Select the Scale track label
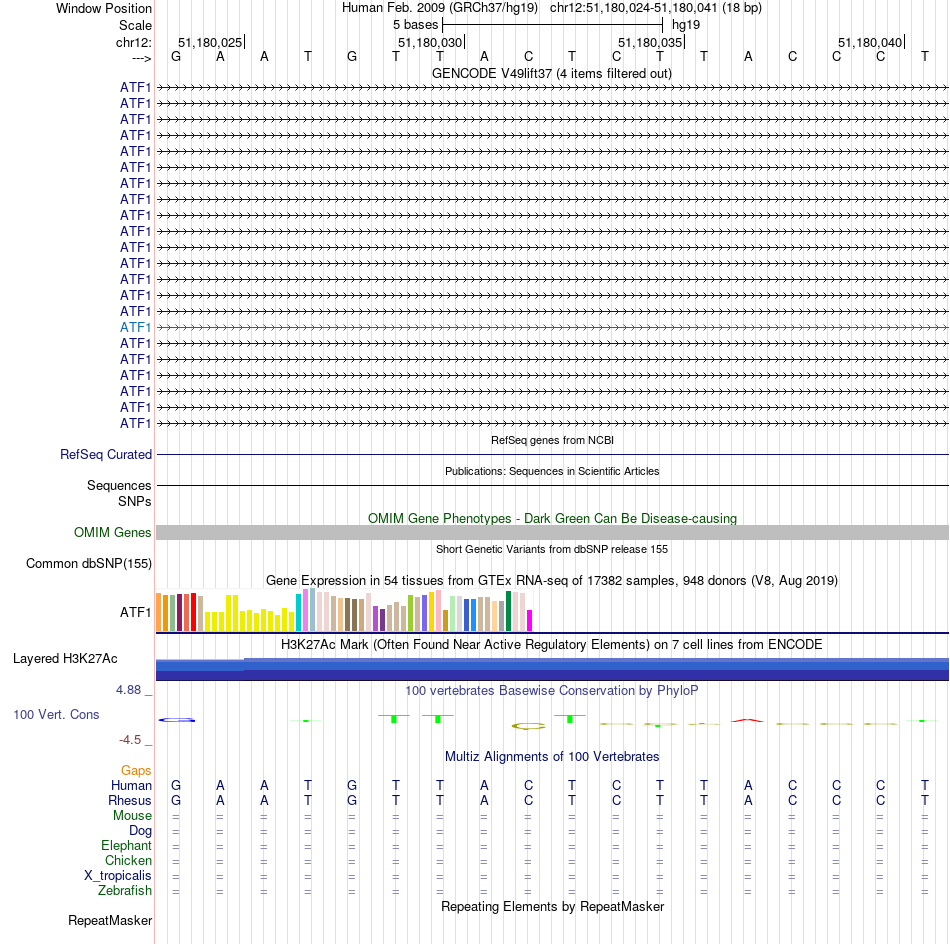 [135, 25]
